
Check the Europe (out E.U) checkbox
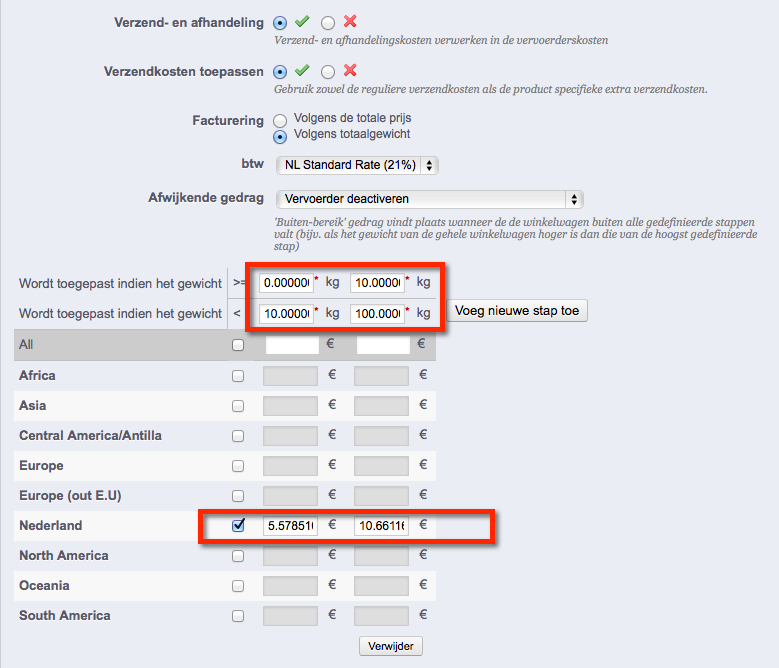tap(238, 496)
